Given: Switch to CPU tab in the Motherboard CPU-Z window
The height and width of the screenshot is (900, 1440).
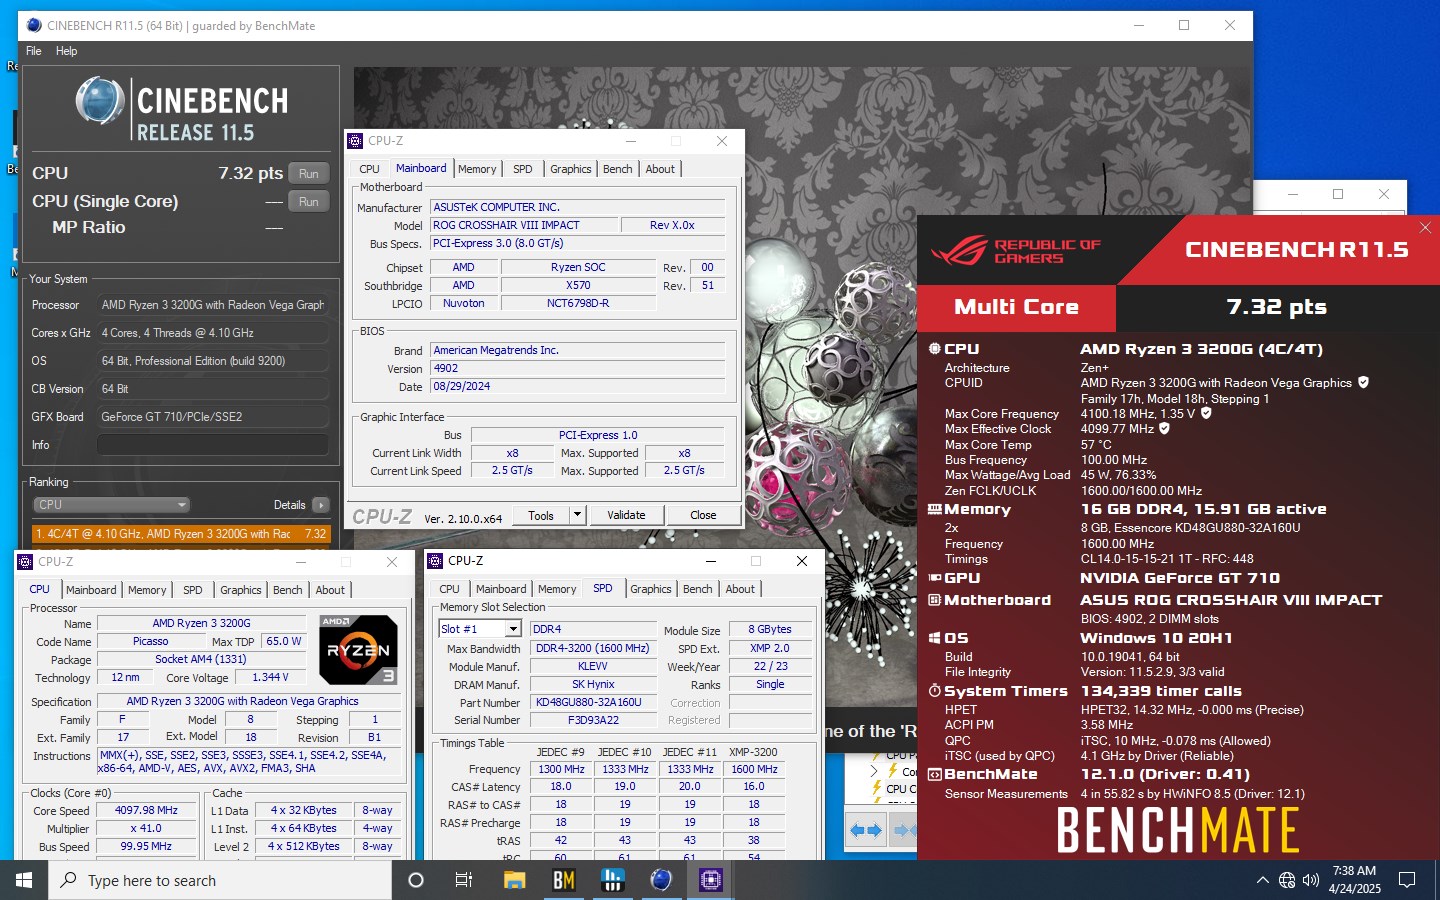Looking at the screenshot, I should tap(369, 169).
